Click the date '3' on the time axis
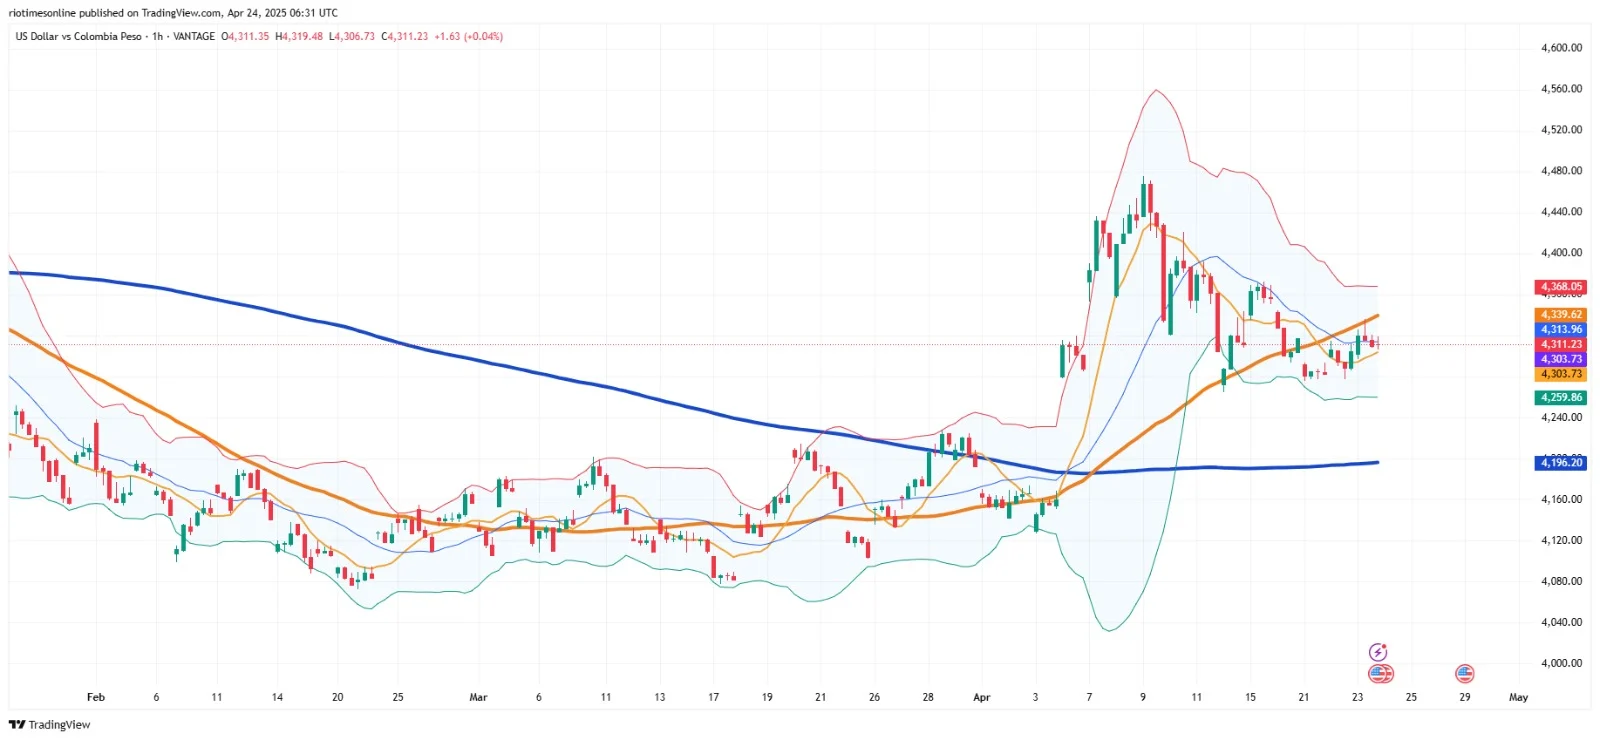This screenshot has width=1600, height=740. [1035, 697]
